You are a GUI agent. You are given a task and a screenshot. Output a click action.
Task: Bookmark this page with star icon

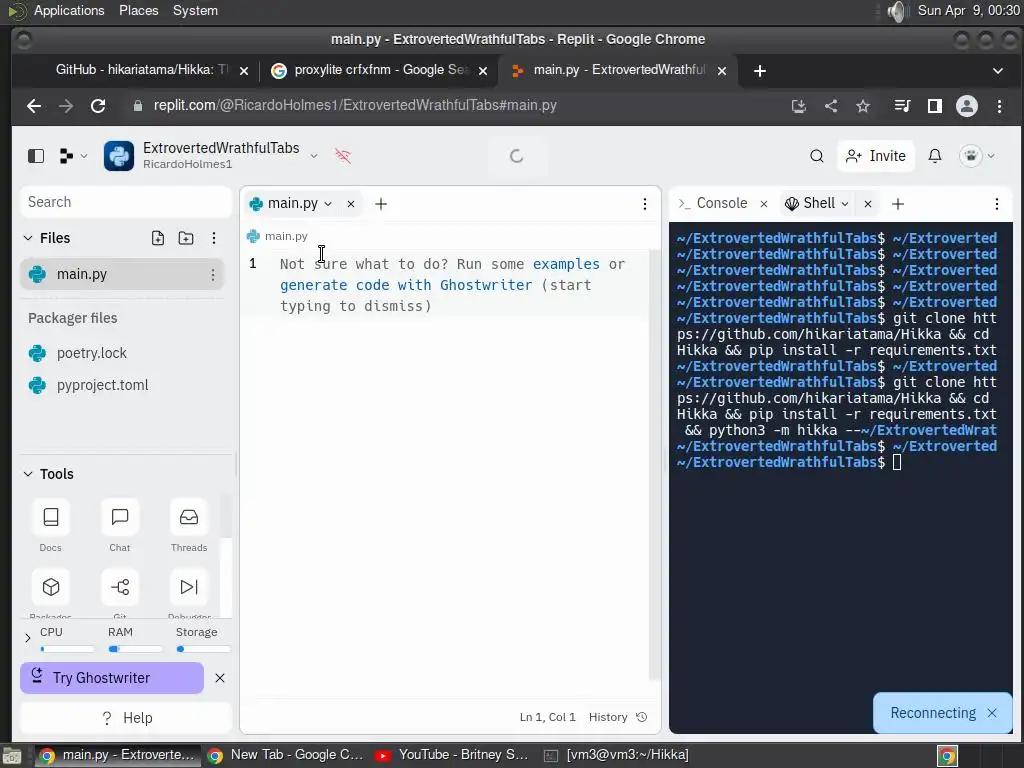[x=863, y=106]
